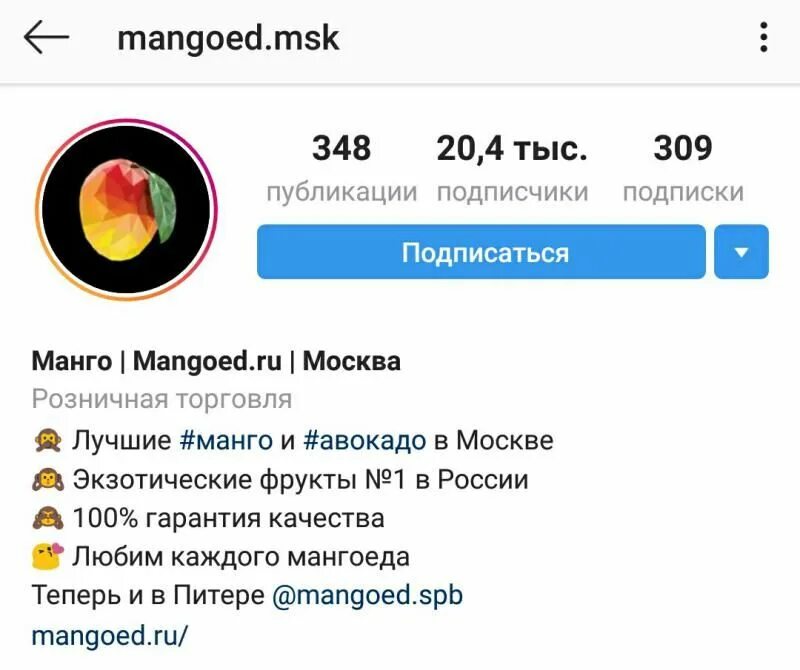Open the mango profile picture story
Image resolution: width=800 pixels, height=670 pixels.
[126, 210]
